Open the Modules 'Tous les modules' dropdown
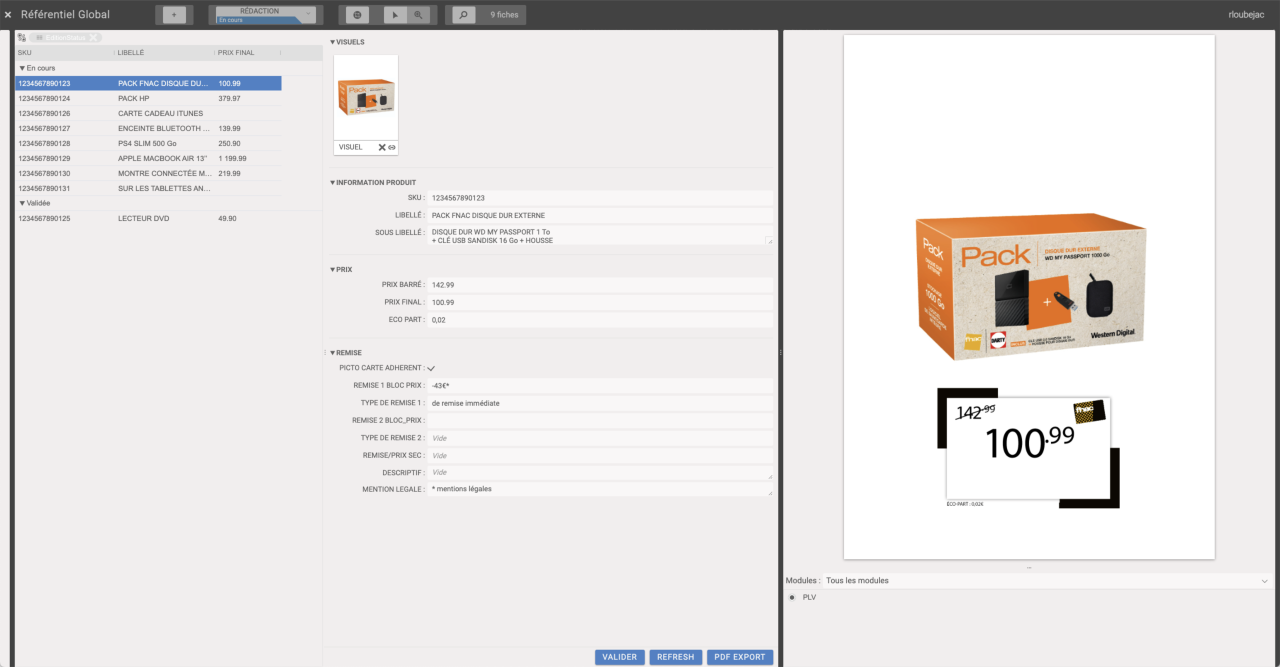1280x667 pixels. (x=1045, y=580)
